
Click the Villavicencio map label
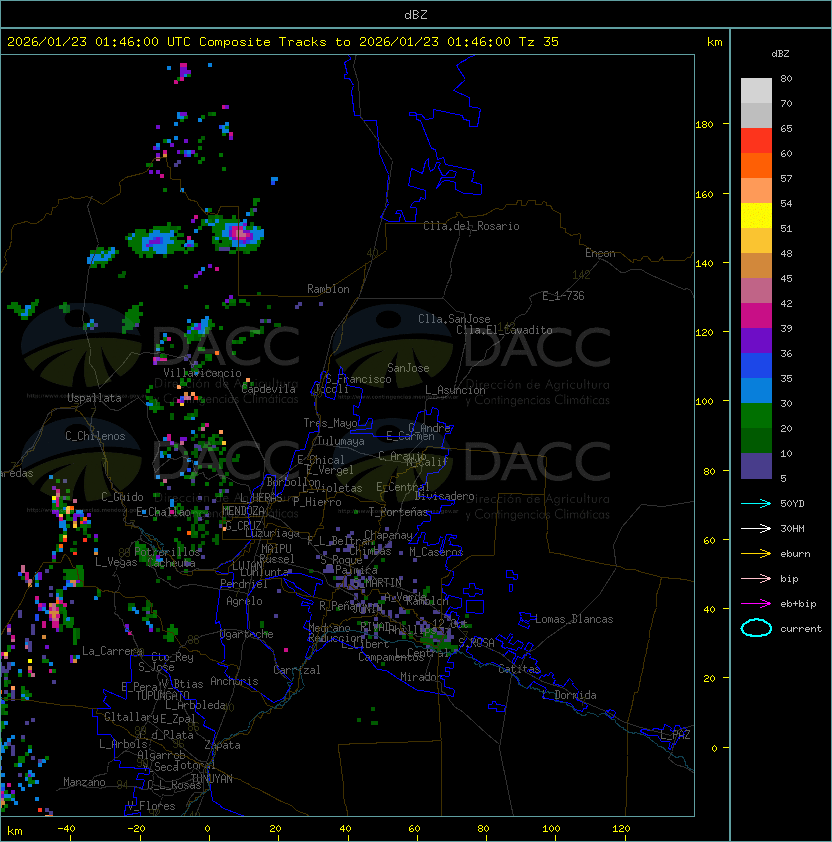tap(202, 373)
